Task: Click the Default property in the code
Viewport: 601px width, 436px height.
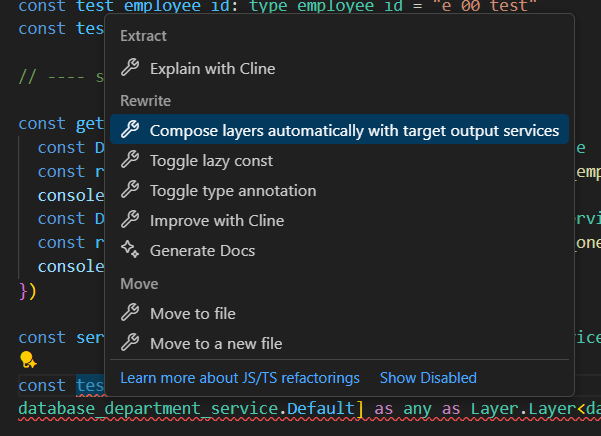Action: coord(320,408)
